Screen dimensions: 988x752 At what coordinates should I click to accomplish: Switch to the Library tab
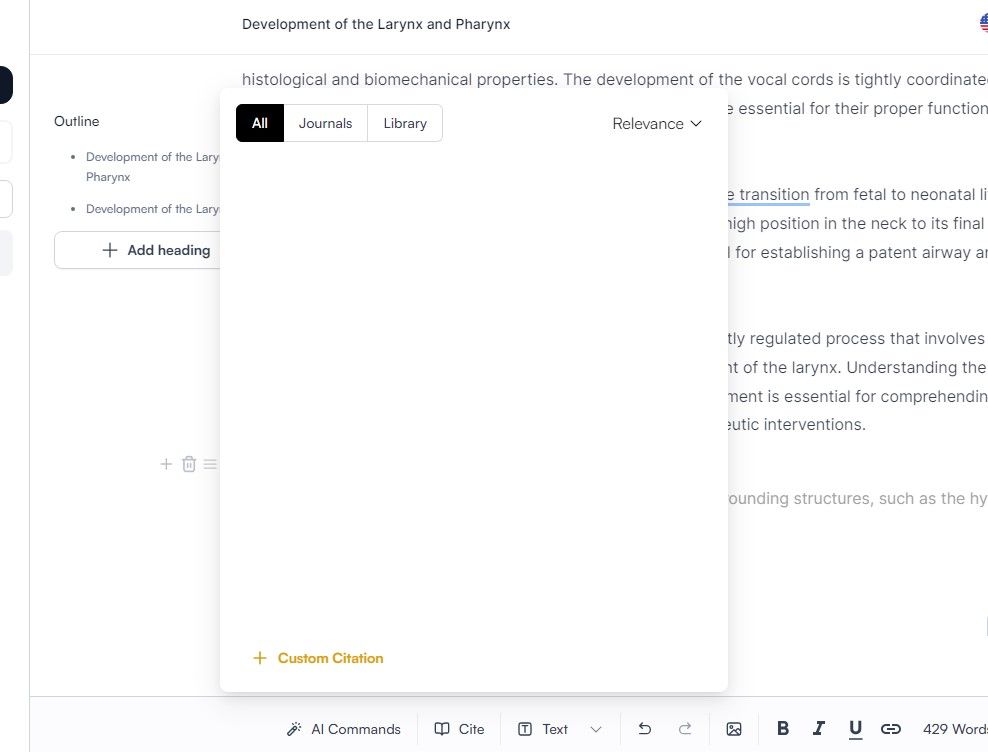pos(405,123)
